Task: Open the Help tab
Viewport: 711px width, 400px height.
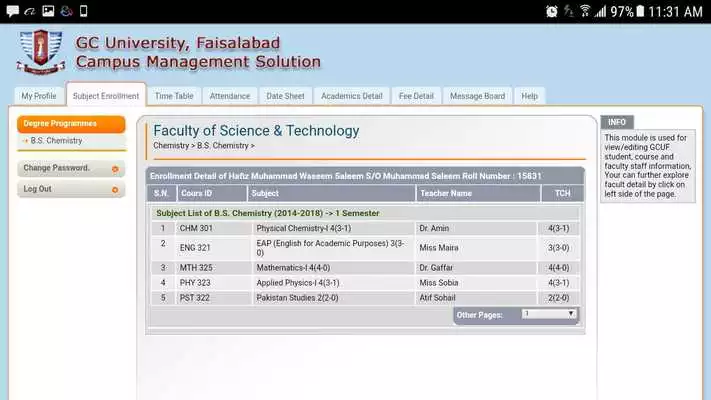Action: [x=529, y=96]
